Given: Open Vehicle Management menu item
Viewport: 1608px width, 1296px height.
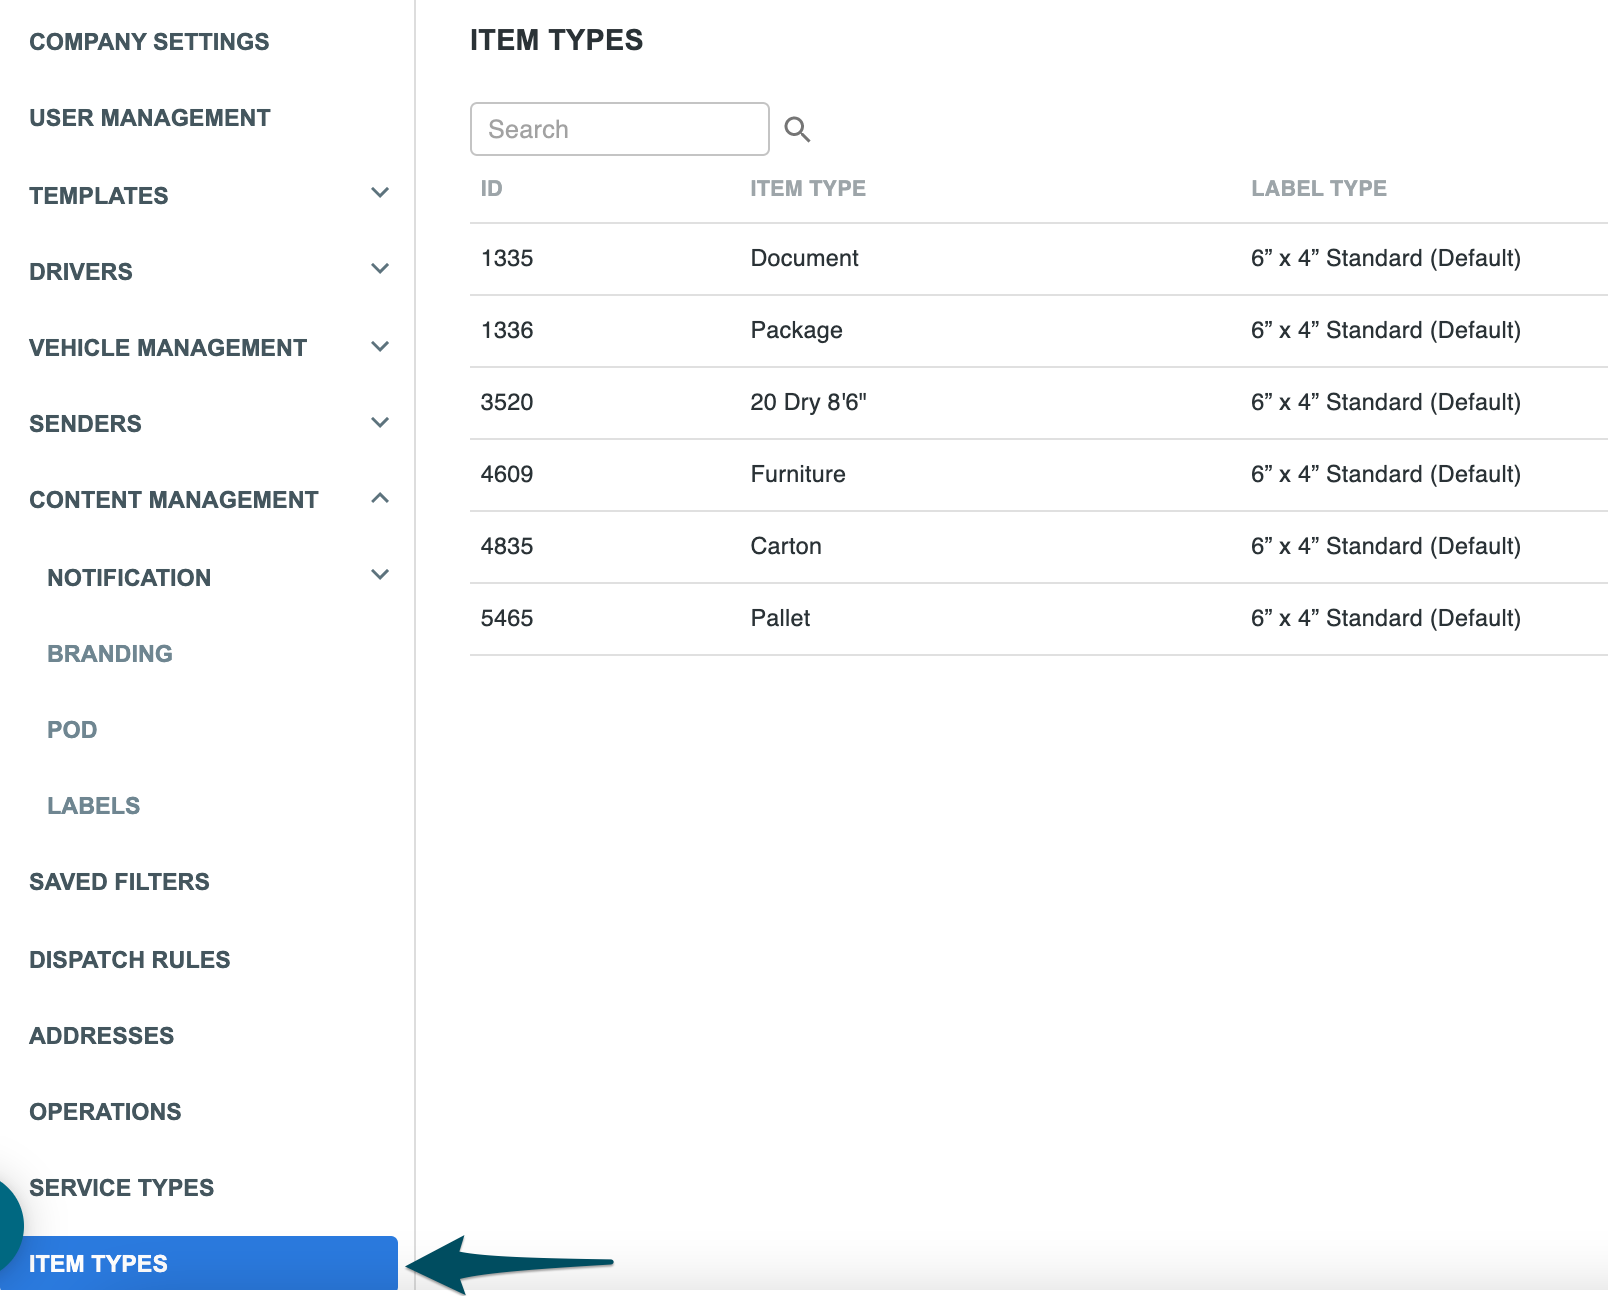Looking at the screenshot, I should coord(168,348).
